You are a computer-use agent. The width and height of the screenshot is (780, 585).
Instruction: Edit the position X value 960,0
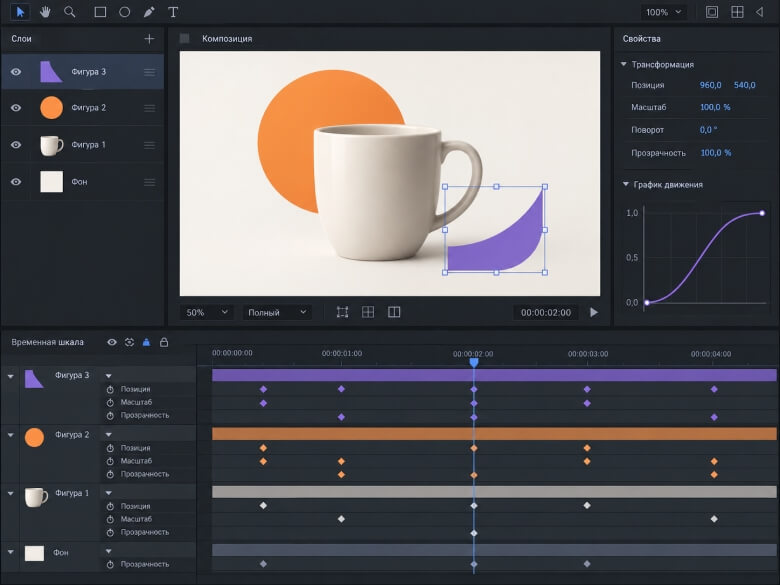pos(710,85)
